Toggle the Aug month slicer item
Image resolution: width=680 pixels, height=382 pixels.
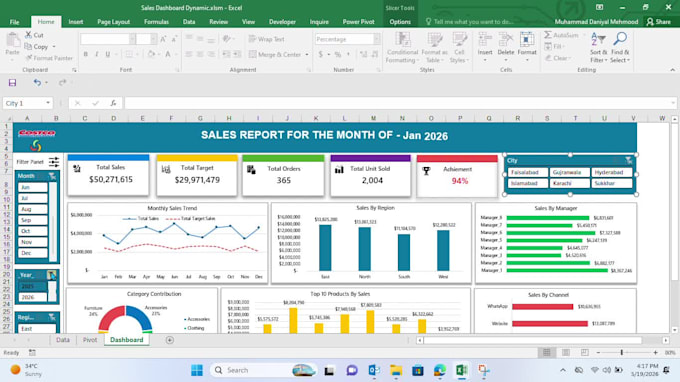tap(33, 209)
